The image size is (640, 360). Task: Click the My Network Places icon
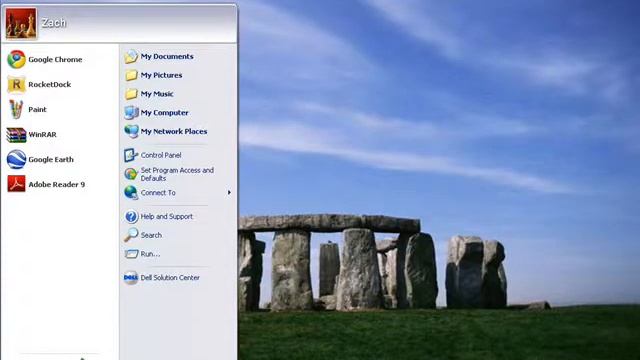pyautogui.click(x=131, y=131)
